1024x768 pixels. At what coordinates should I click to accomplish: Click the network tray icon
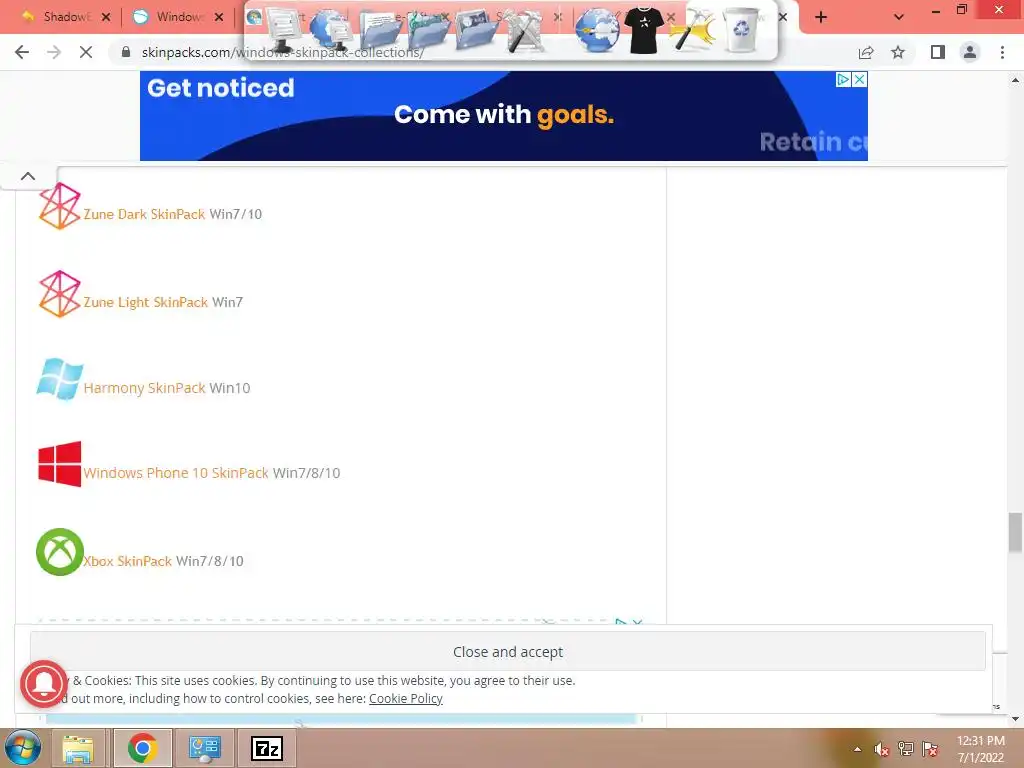[906, 749]
